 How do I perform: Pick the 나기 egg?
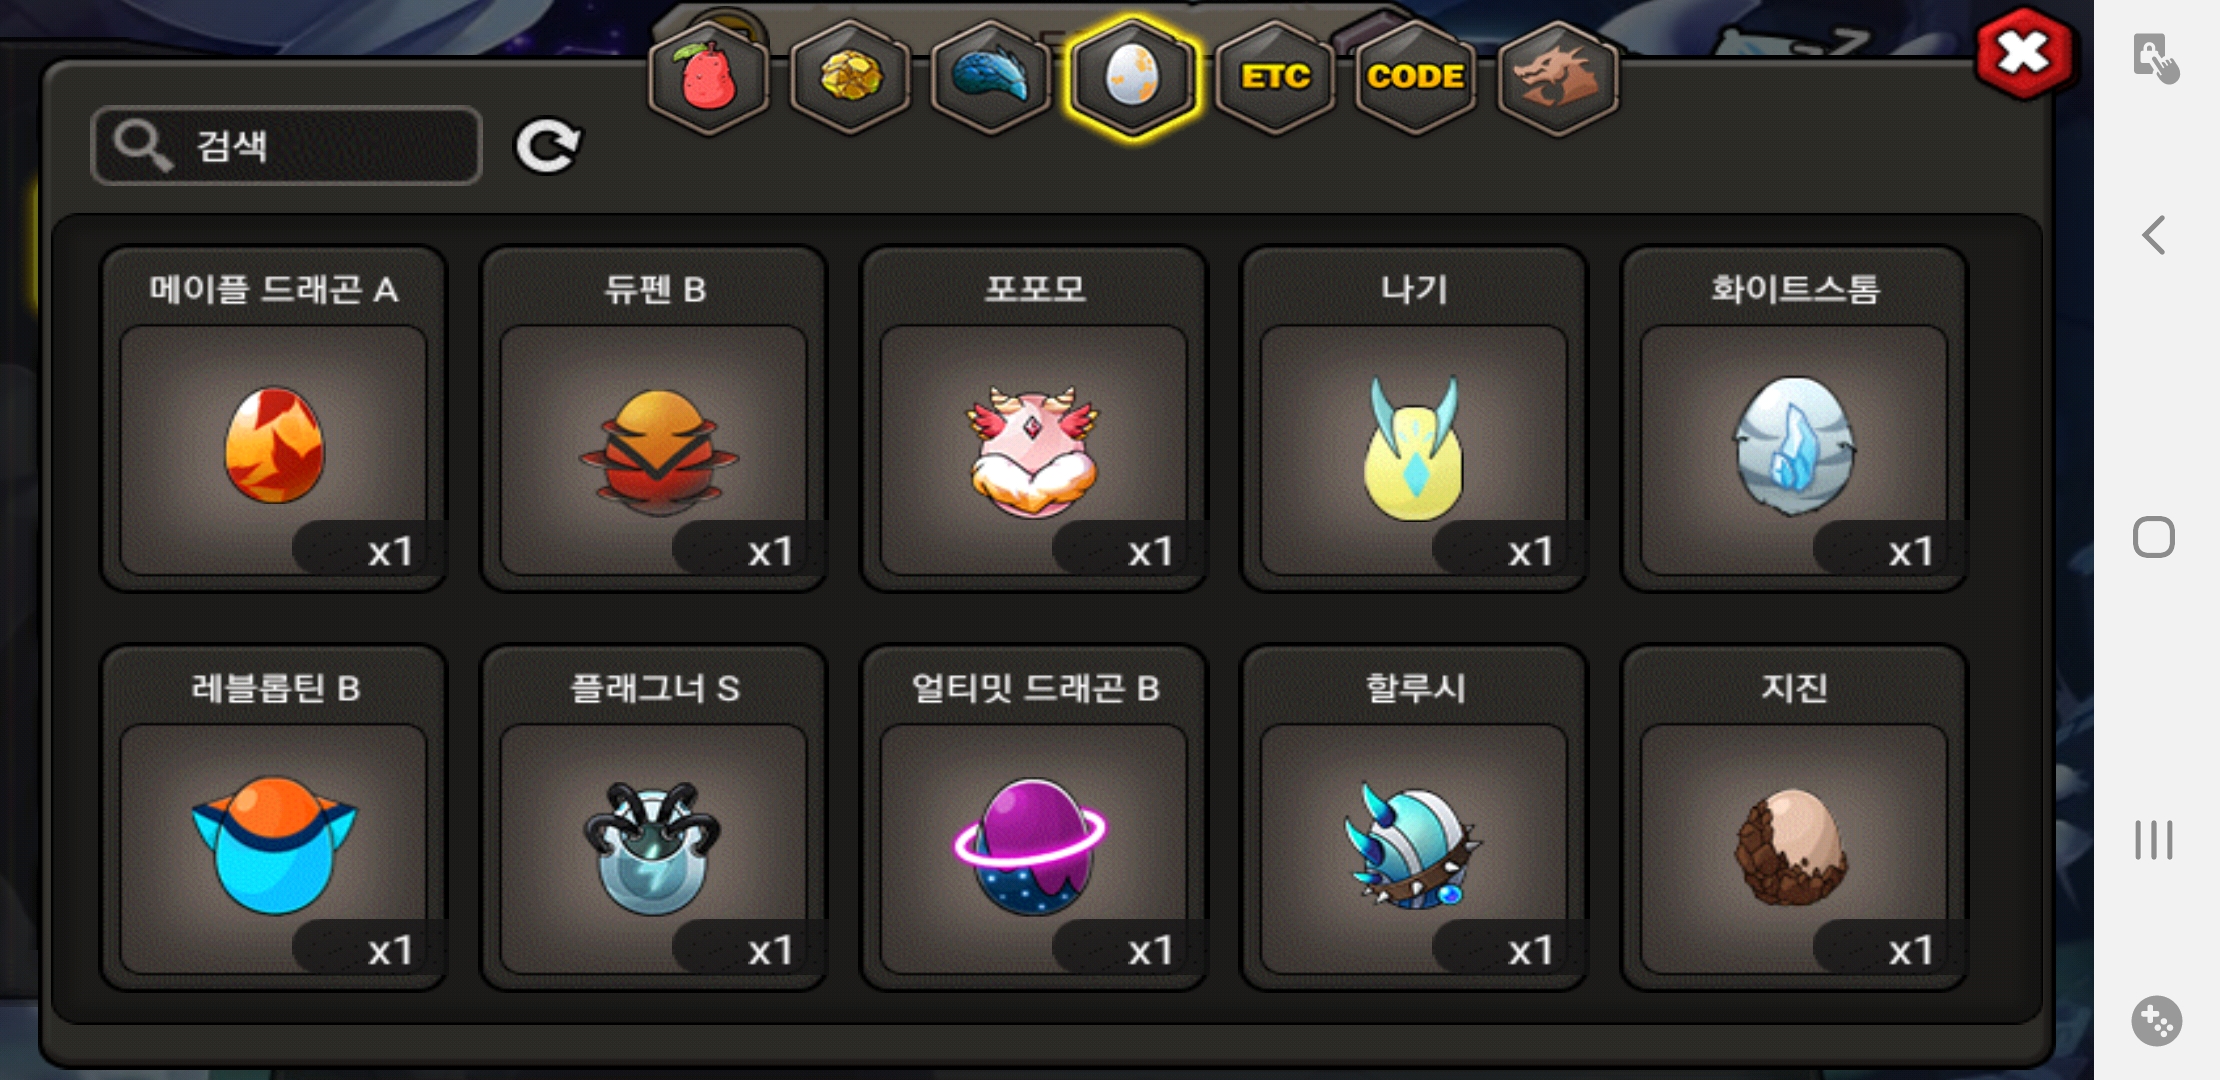(1414, 419)
